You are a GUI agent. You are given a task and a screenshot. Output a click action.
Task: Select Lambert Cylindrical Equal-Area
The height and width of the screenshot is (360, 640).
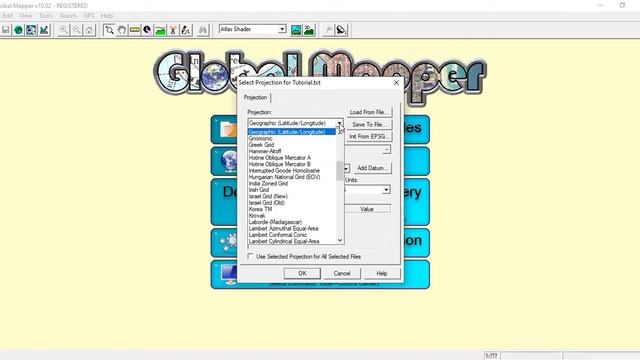(292, 241)
